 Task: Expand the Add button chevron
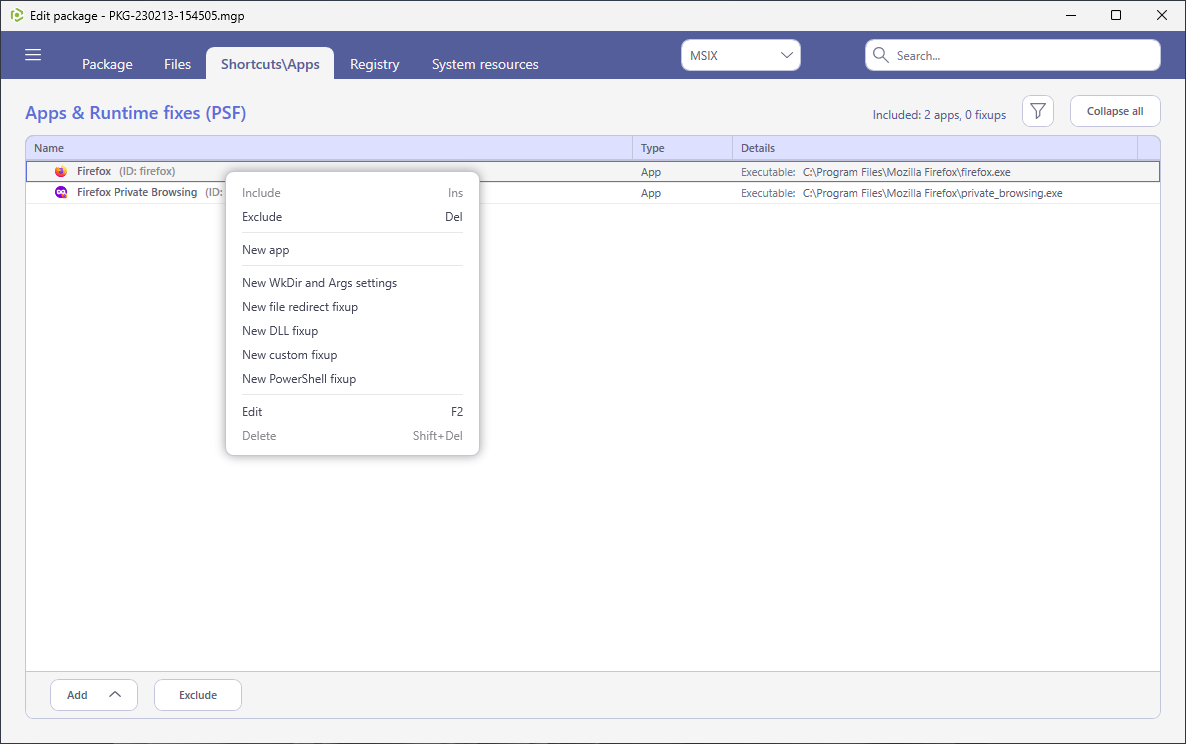115,694
